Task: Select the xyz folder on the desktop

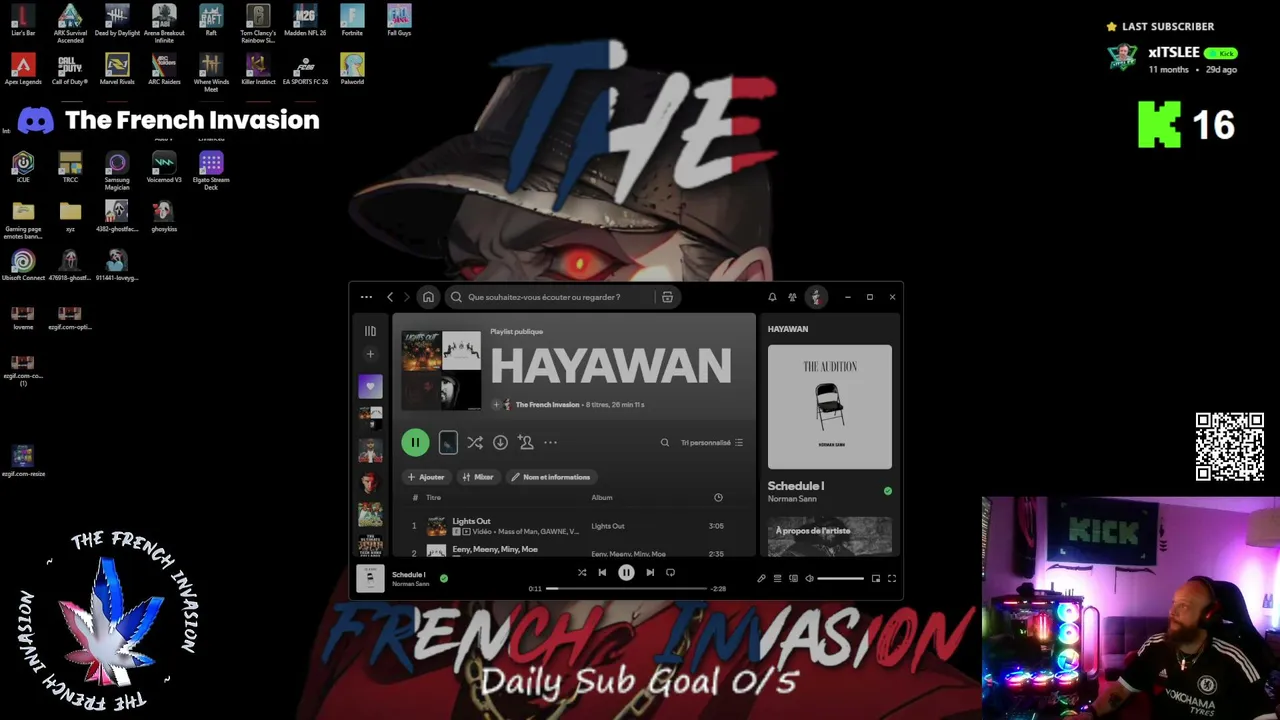Action: point(70,216)
